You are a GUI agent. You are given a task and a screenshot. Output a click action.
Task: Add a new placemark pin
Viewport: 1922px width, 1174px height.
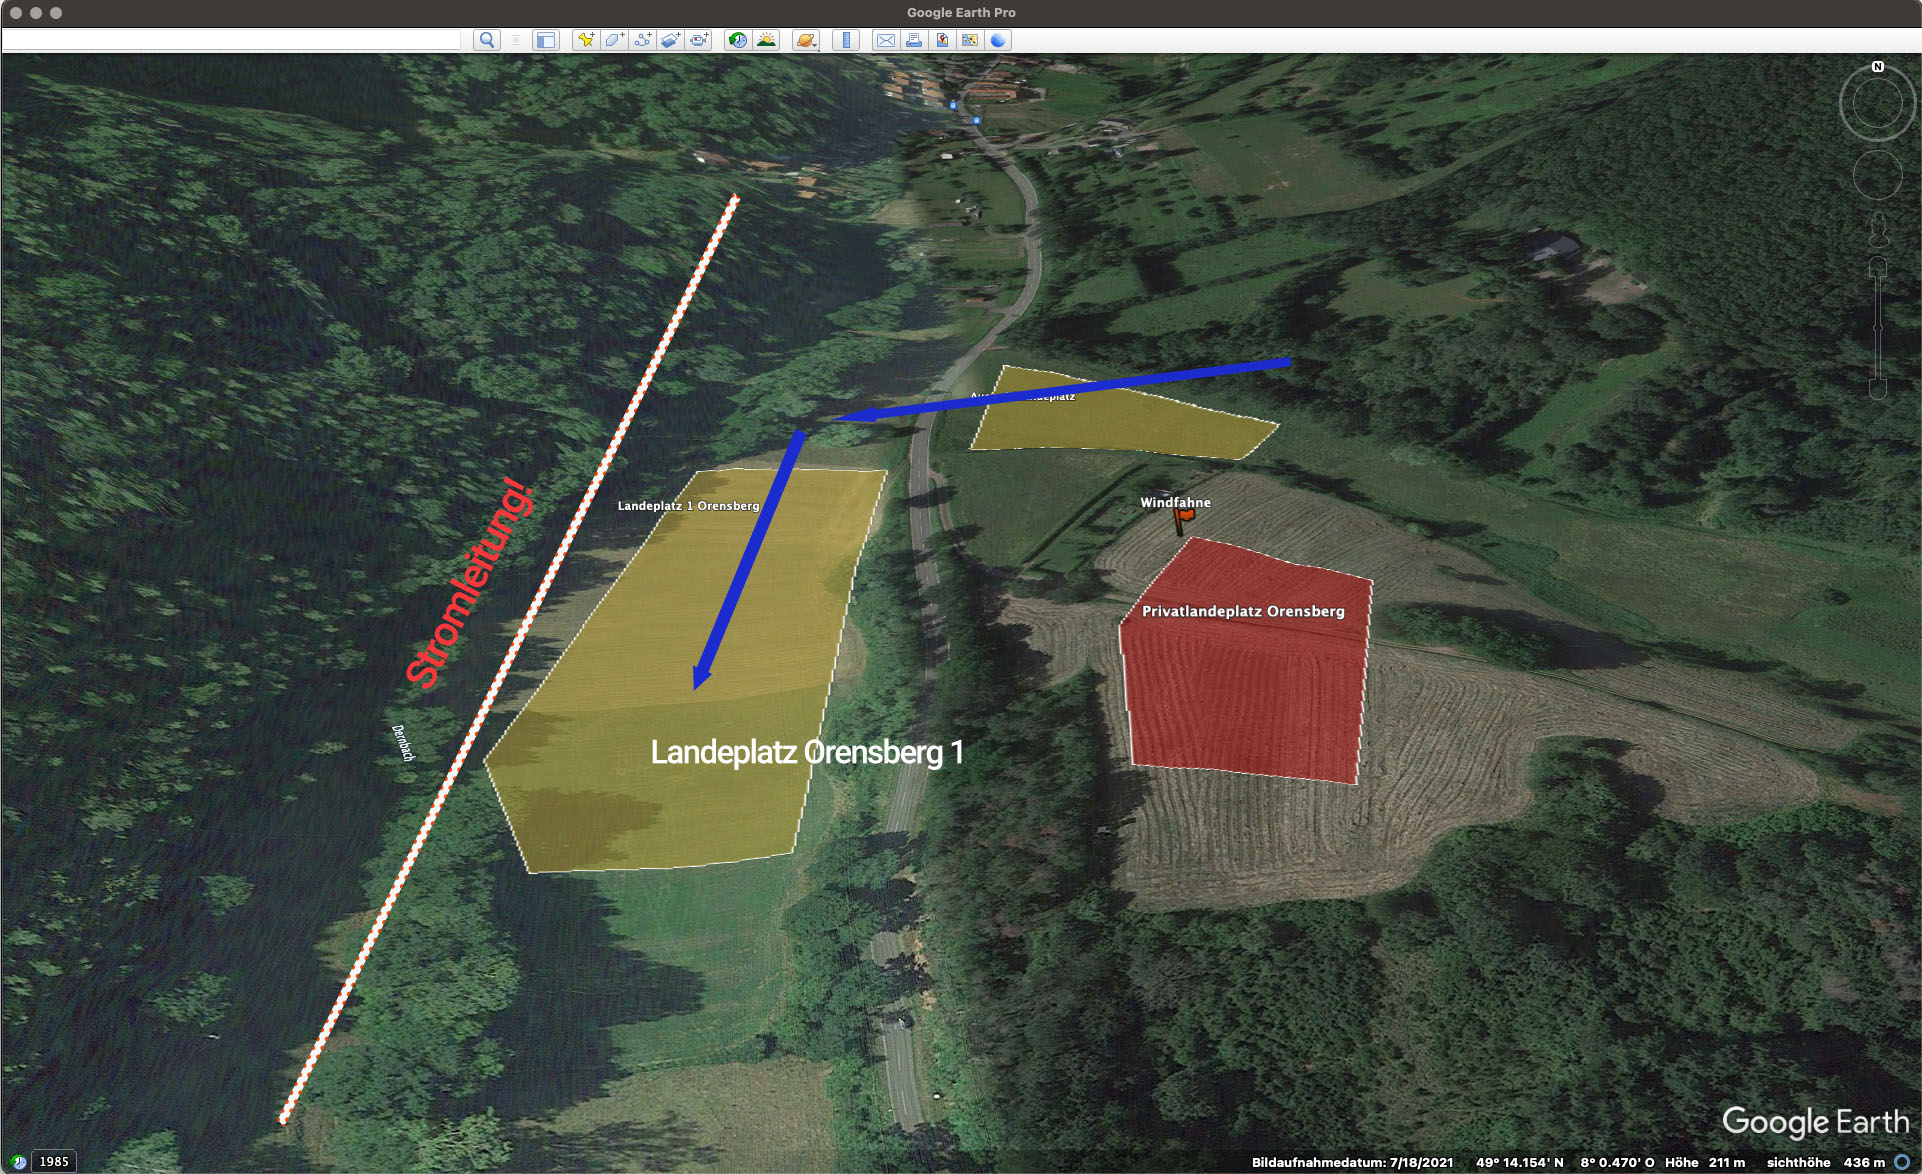[x=586, y=40]
